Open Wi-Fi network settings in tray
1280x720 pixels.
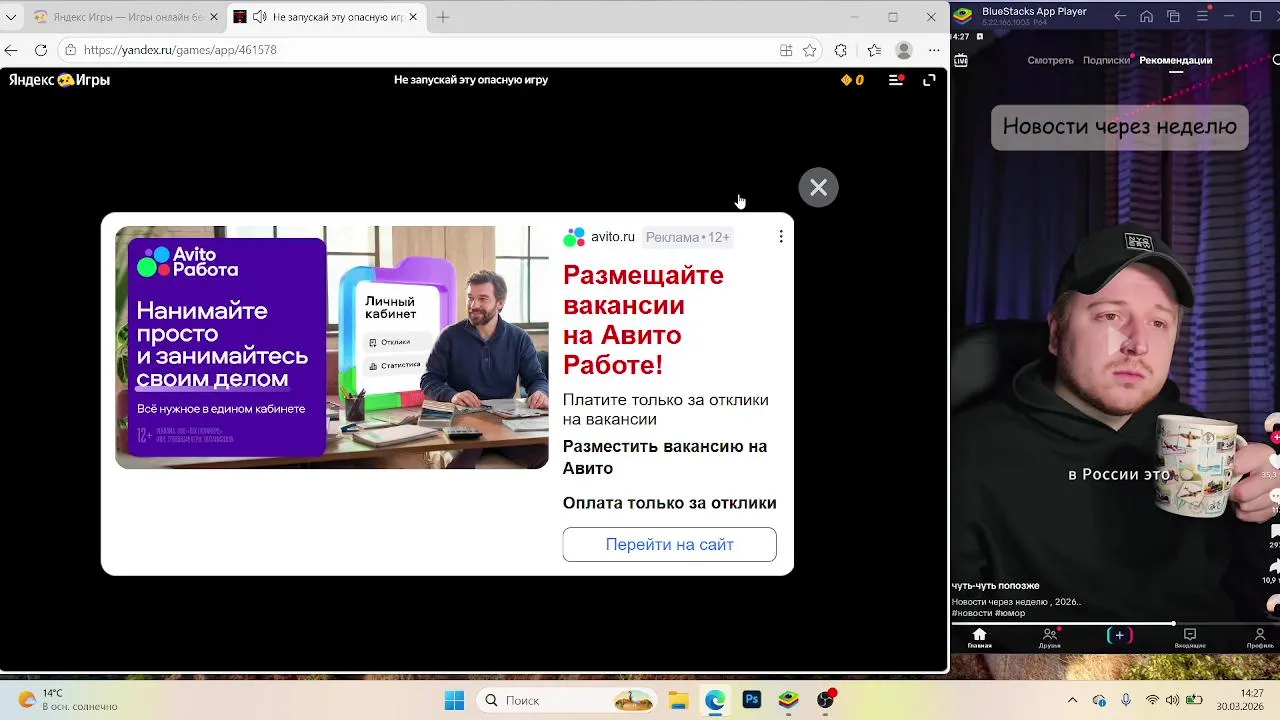click(1152, 700)
